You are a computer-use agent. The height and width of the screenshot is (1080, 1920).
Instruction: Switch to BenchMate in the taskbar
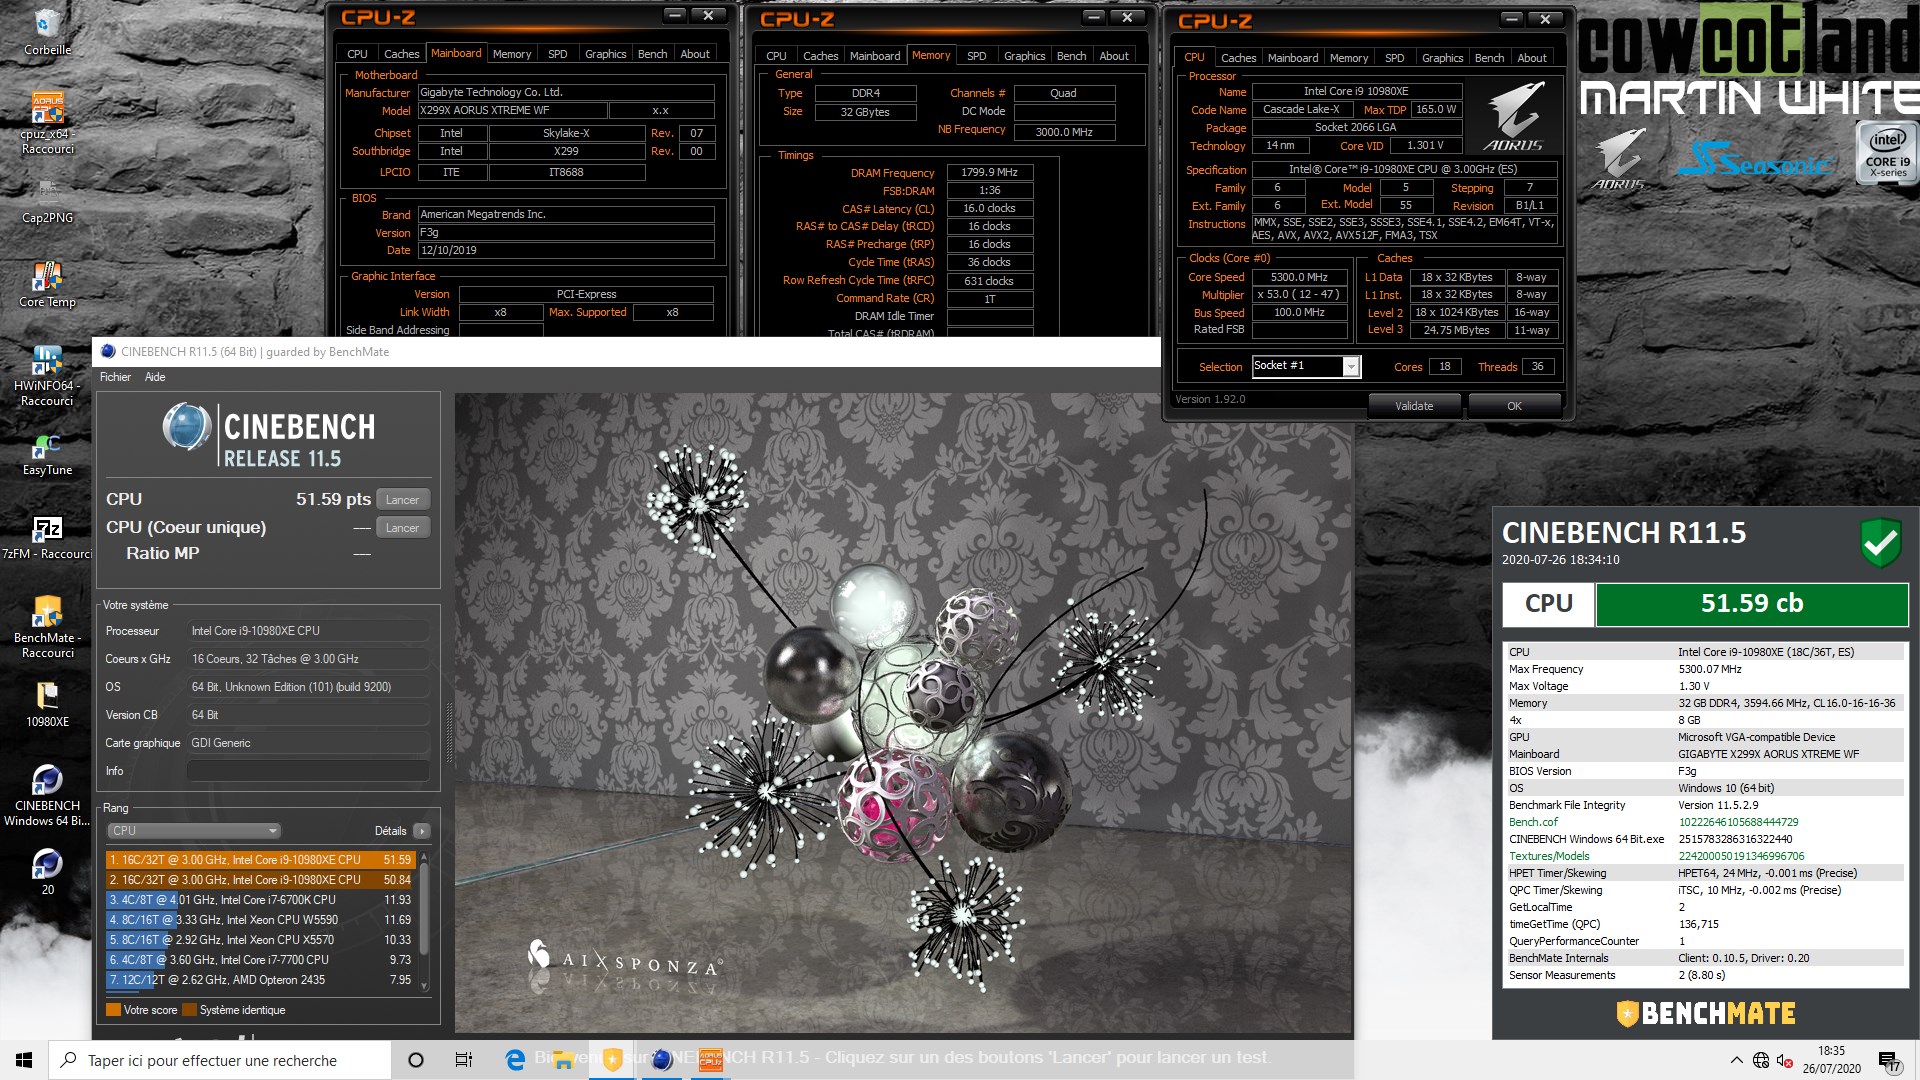click(x=612, y=1060)
